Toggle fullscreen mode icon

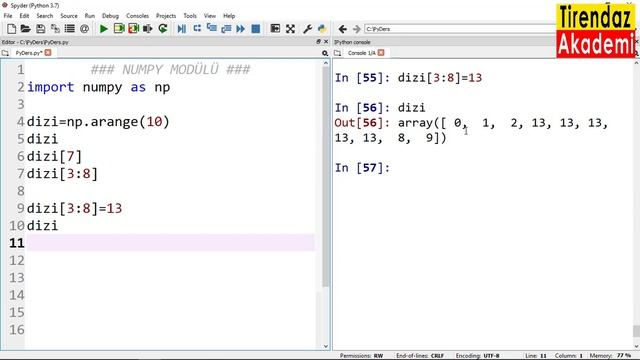pyautogui.click(x=290, y=29)
